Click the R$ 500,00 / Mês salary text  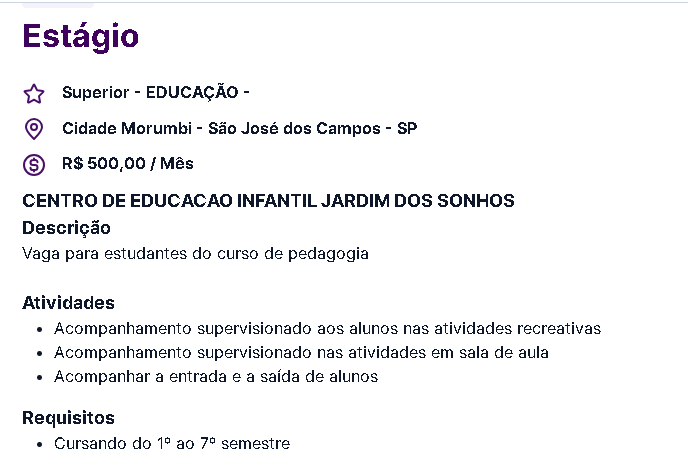[128, 164]
